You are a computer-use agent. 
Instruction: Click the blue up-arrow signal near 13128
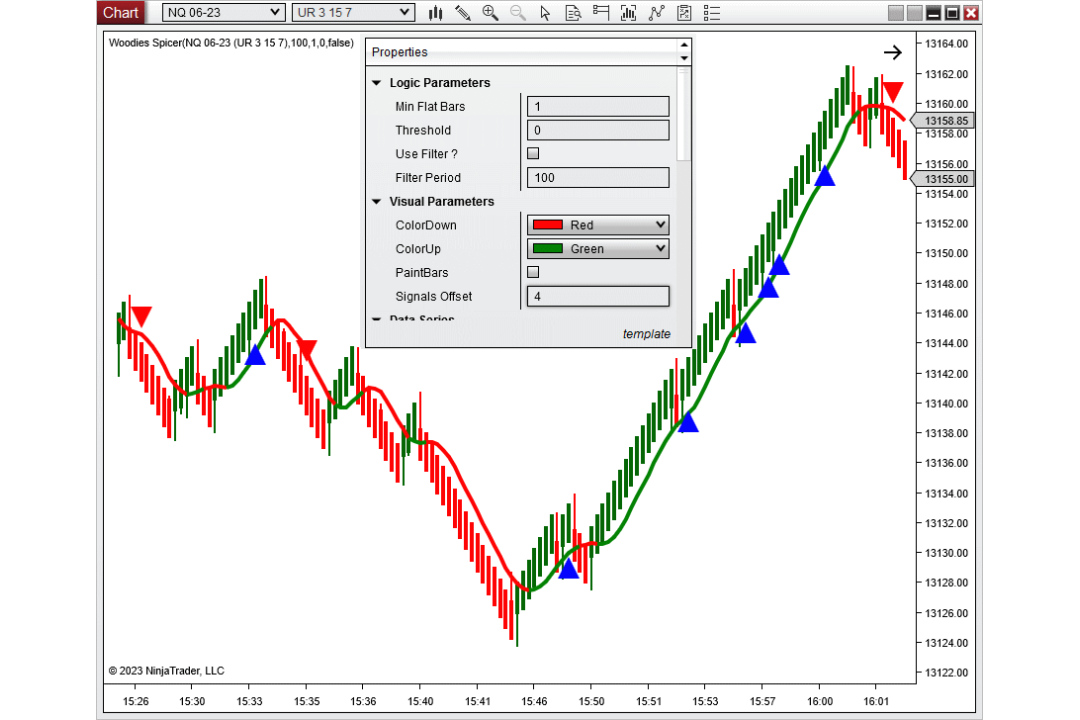(568, 569)
